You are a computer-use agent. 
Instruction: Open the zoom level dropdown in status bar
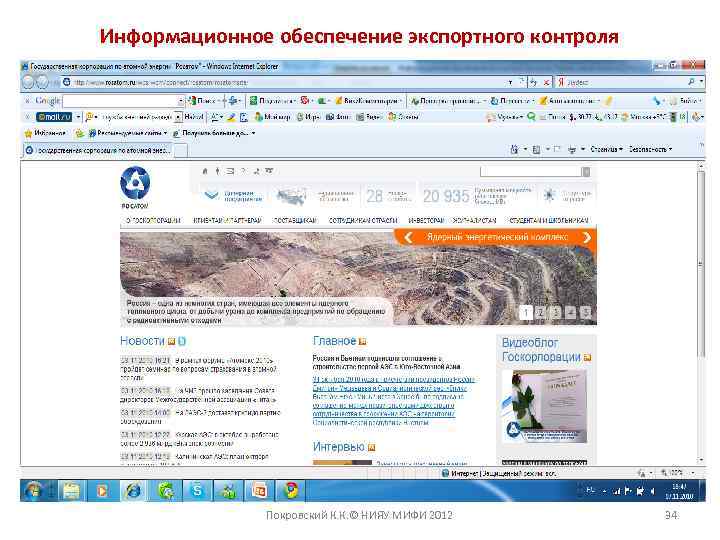pos(693,472)
